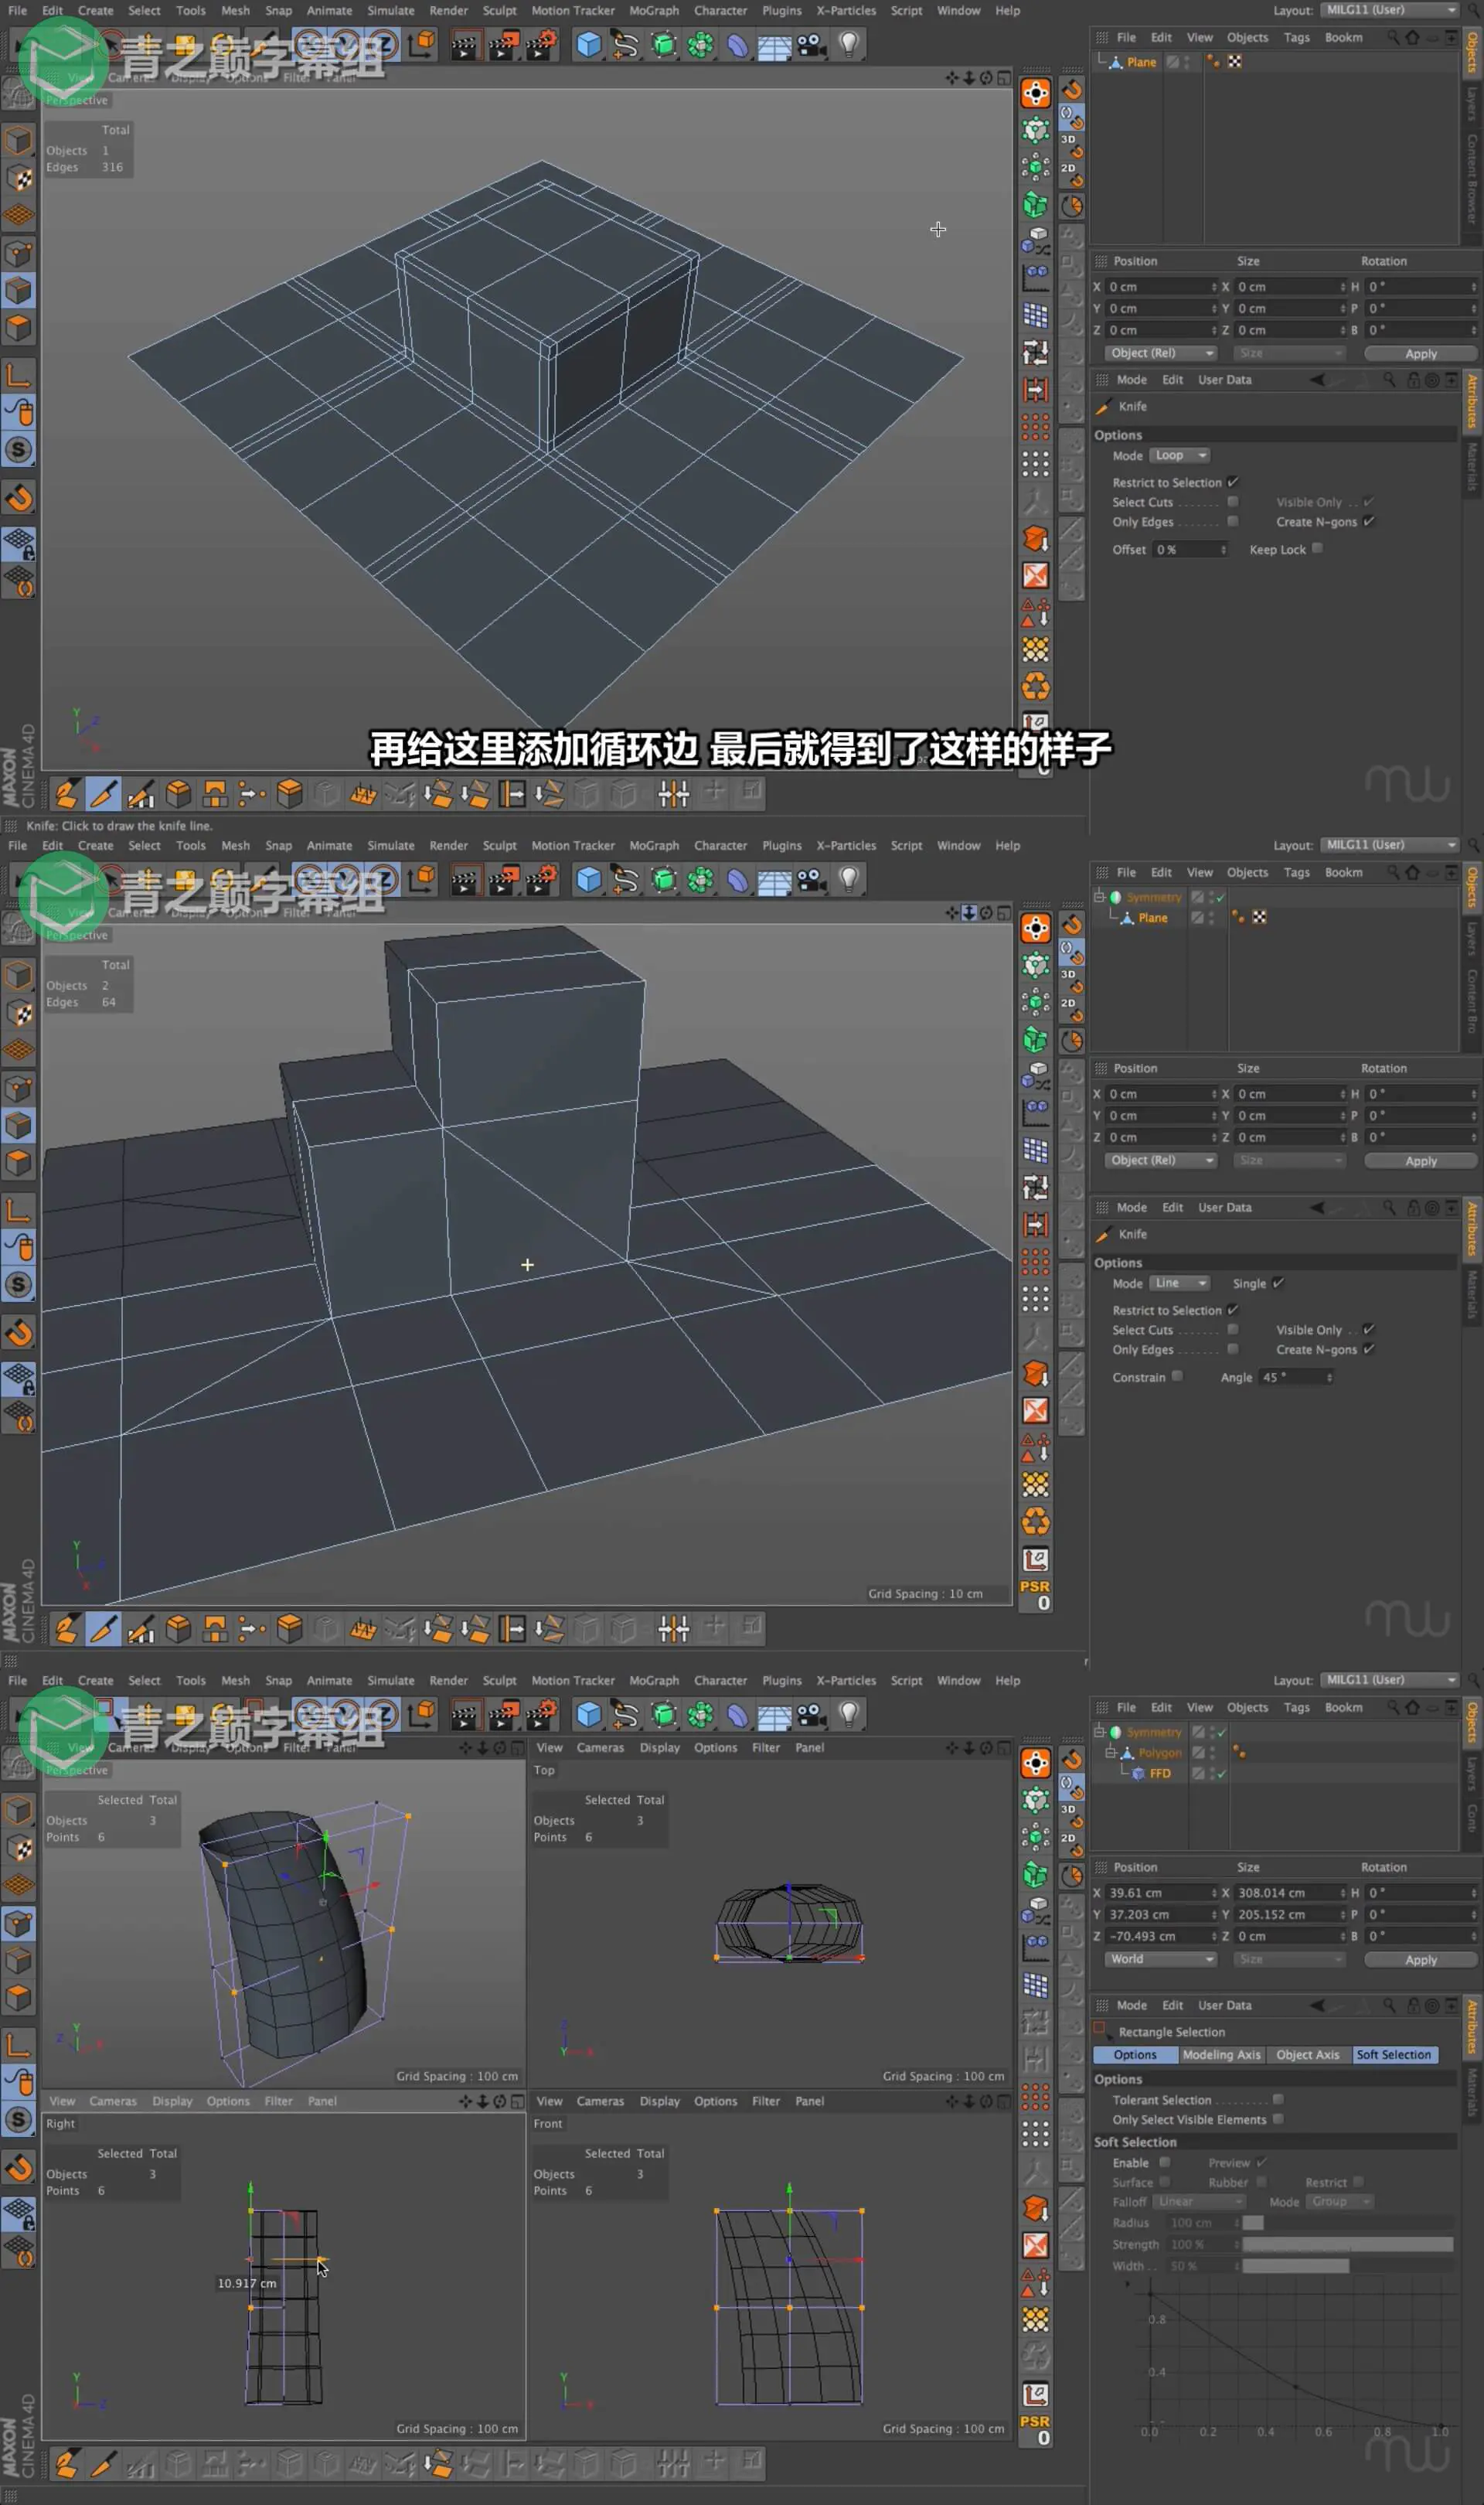This screenshot has height=2505, width=1484.
Task: Click the green flower Array icon in middle window
Action: [700, 880]
